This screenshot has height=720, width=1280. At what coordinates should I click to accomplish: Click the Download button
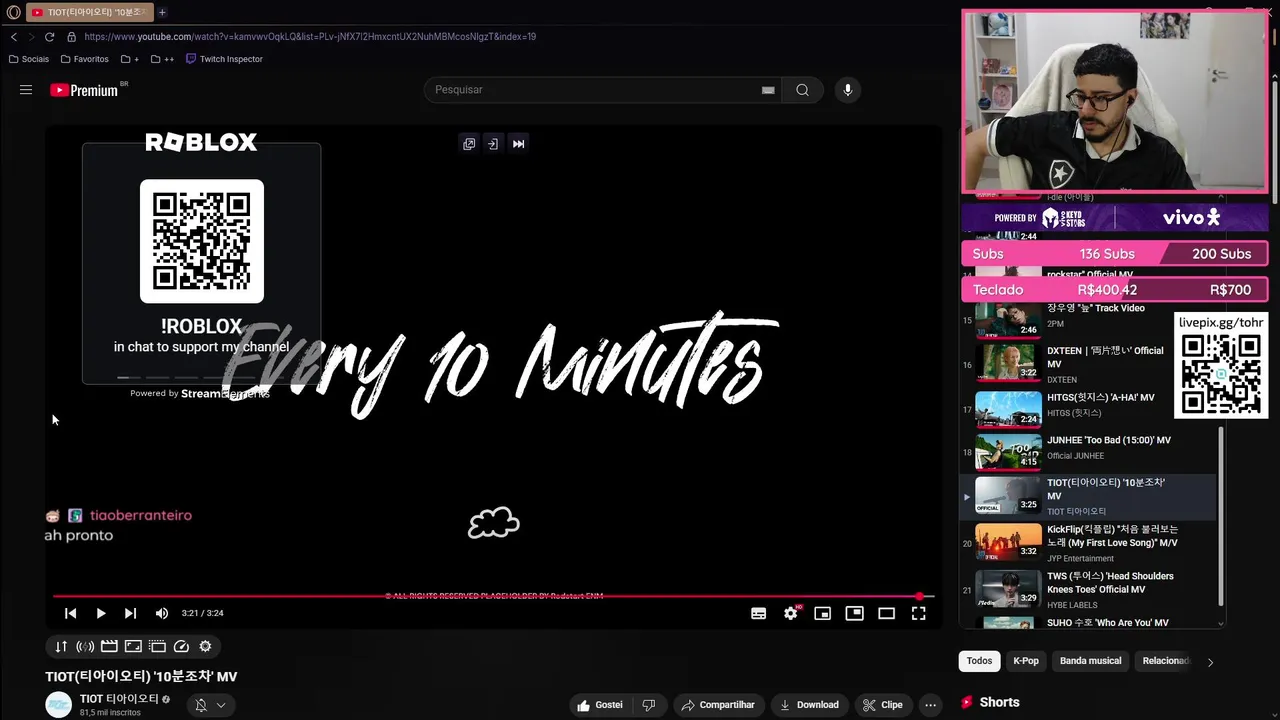coord(809,705)
